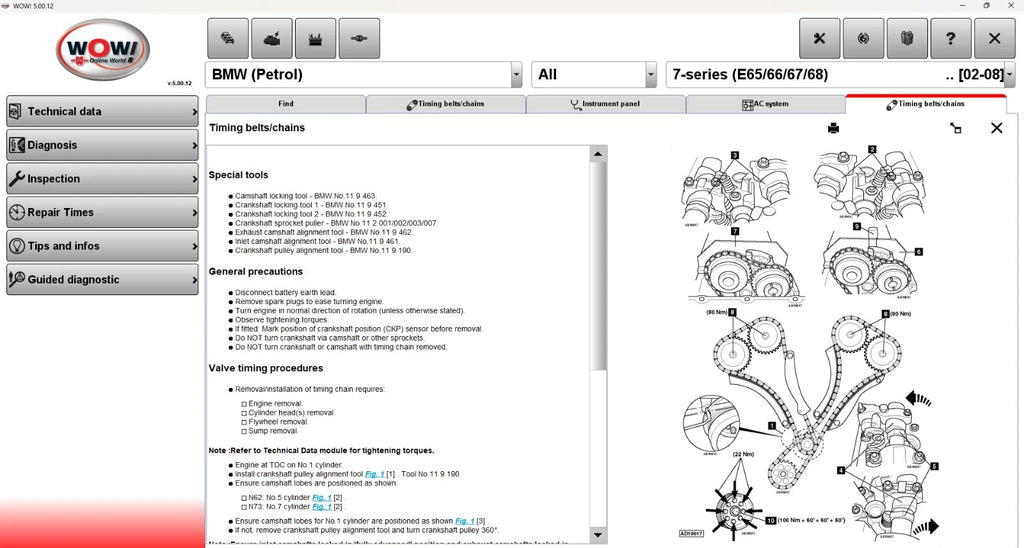Click 'Engine removal' sub-item
This screenshot has height=548, width=1024.
(x=276, y=404)
